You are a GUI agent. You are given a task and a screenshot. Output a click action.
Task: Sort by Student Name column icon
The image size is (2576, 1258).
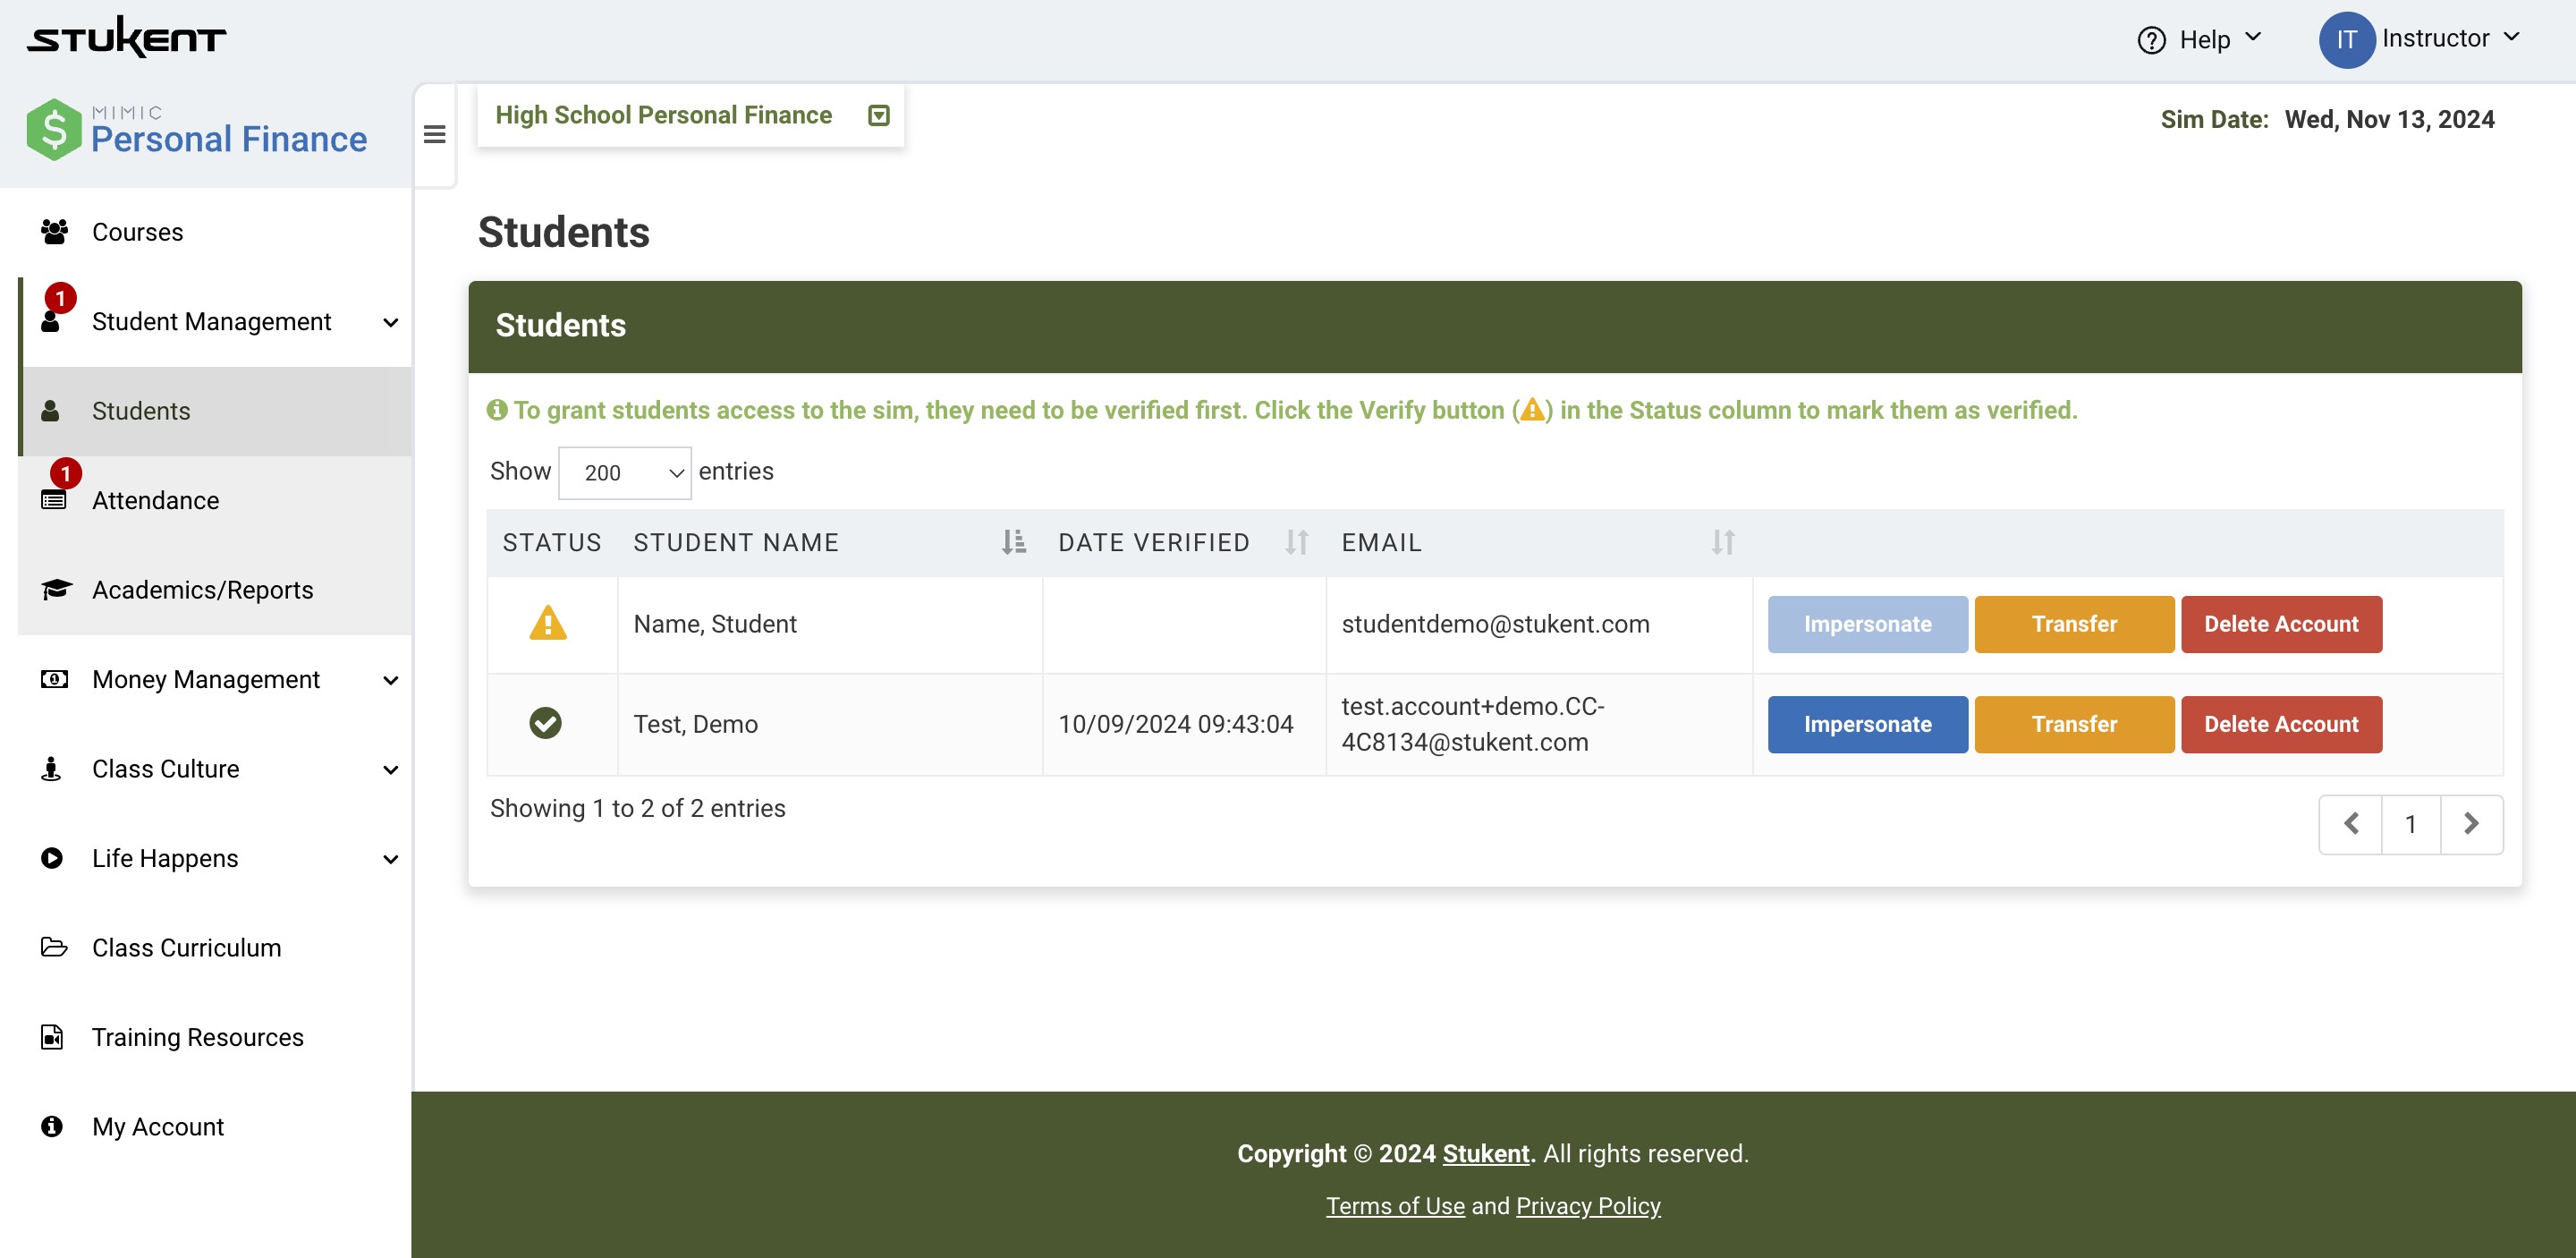[1013, 542]
